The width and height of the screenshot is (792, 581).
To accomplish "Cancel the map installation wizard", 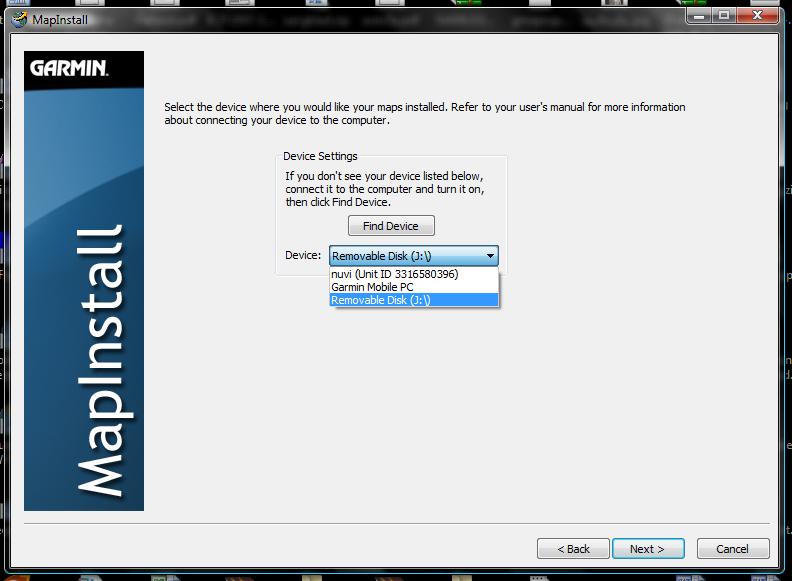I will tap(734, 549).
